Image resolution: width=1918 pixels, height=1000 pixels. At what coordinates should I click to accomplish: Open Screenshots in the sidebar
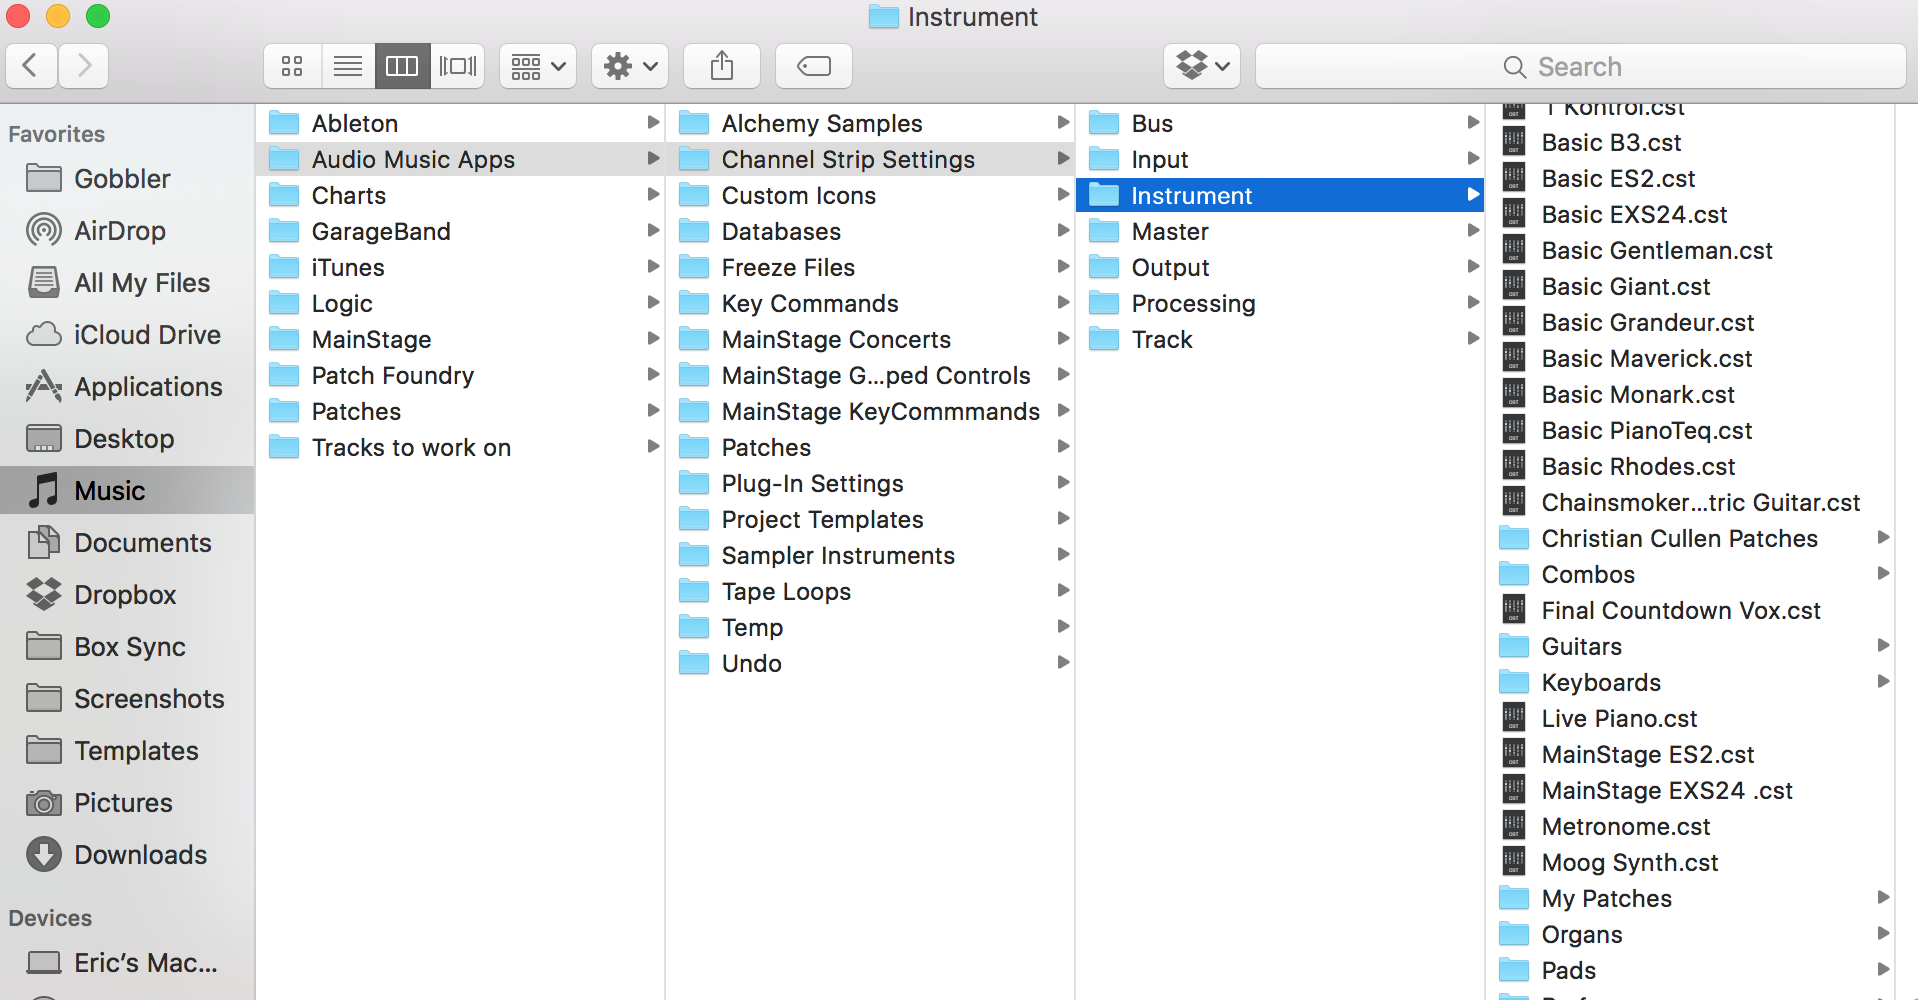[x=127, y=699]
